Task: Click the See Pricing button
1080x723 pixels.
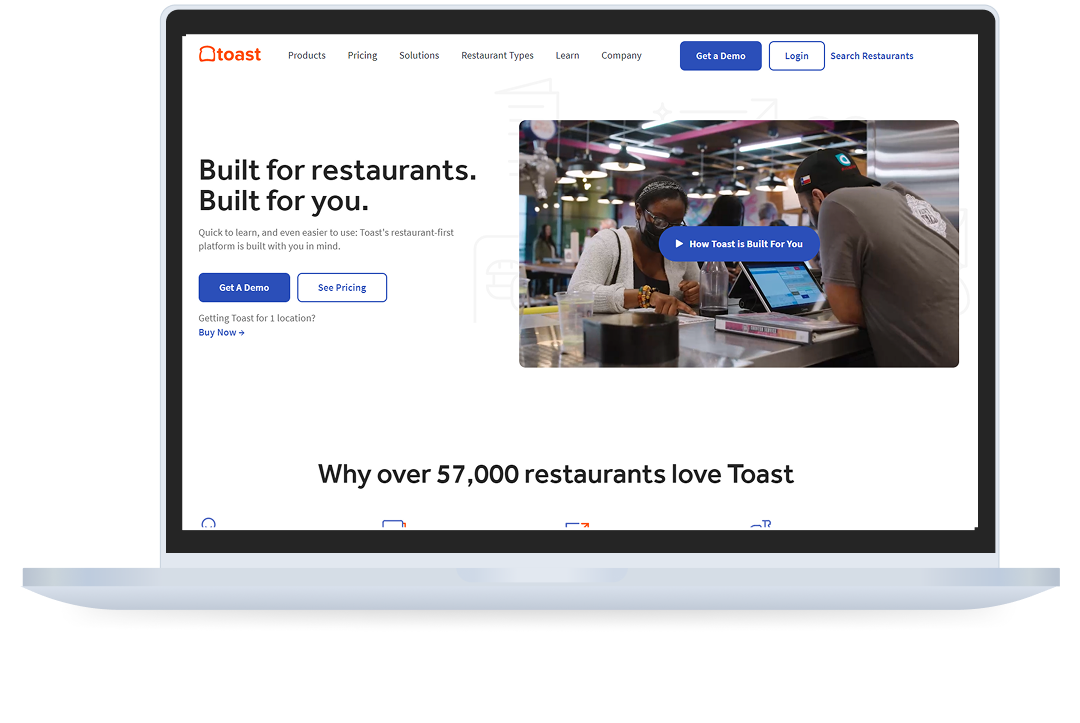Action: pyautogui.click(x=342, y=288)
